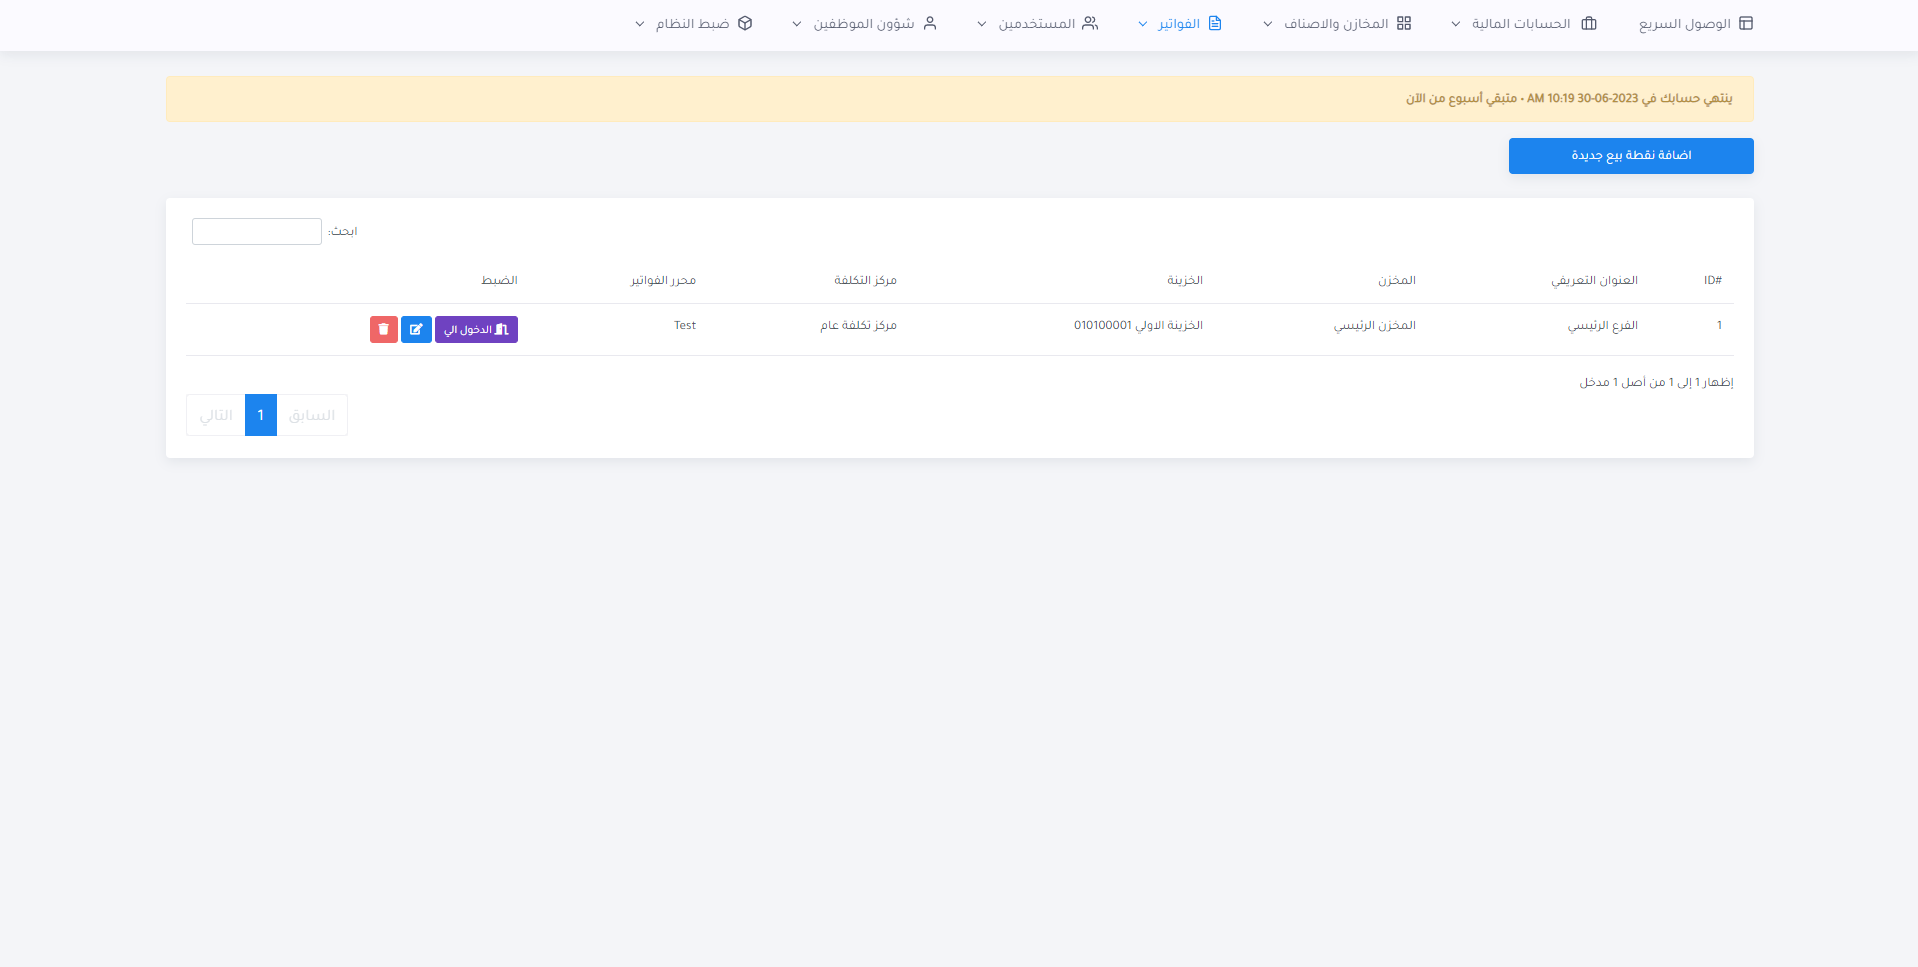The image size is (1918, 967).
Task: Edit the point of sale with pencil icon
Action: (416, 329)
